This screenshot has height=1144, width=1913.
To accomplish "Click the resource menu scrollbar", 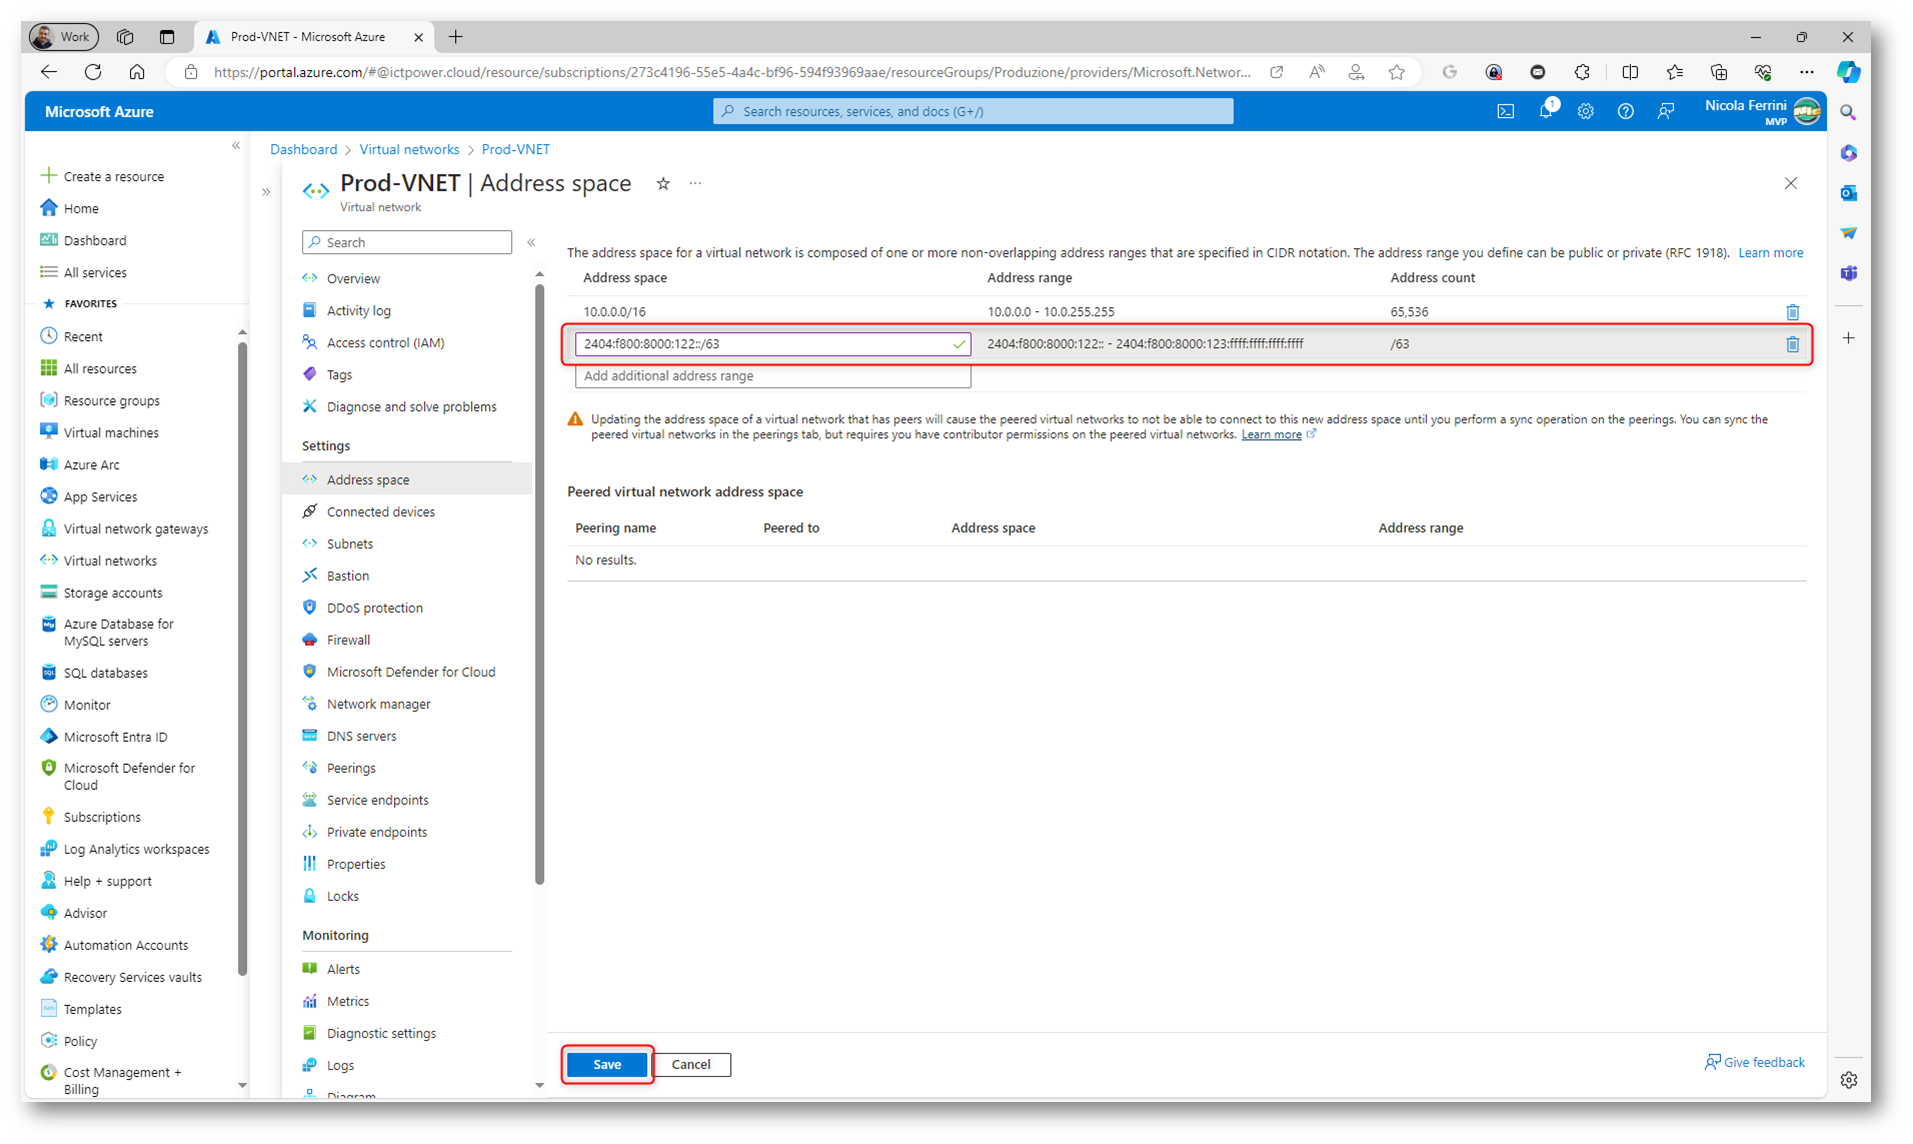I will pos(539,585).
